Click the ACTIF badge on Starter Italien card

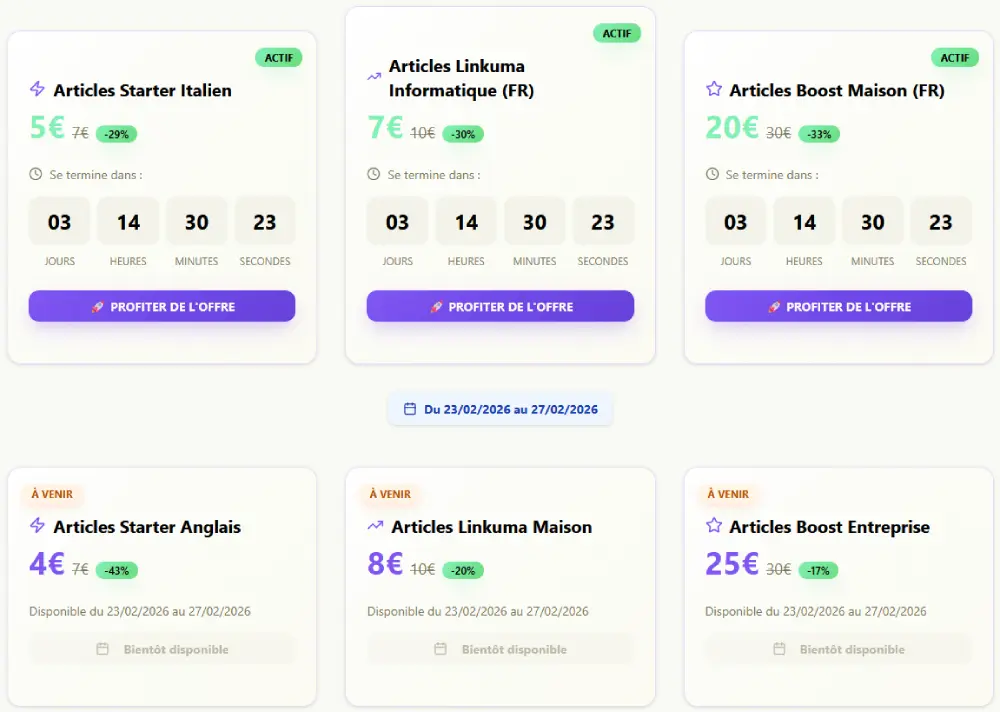279,57
